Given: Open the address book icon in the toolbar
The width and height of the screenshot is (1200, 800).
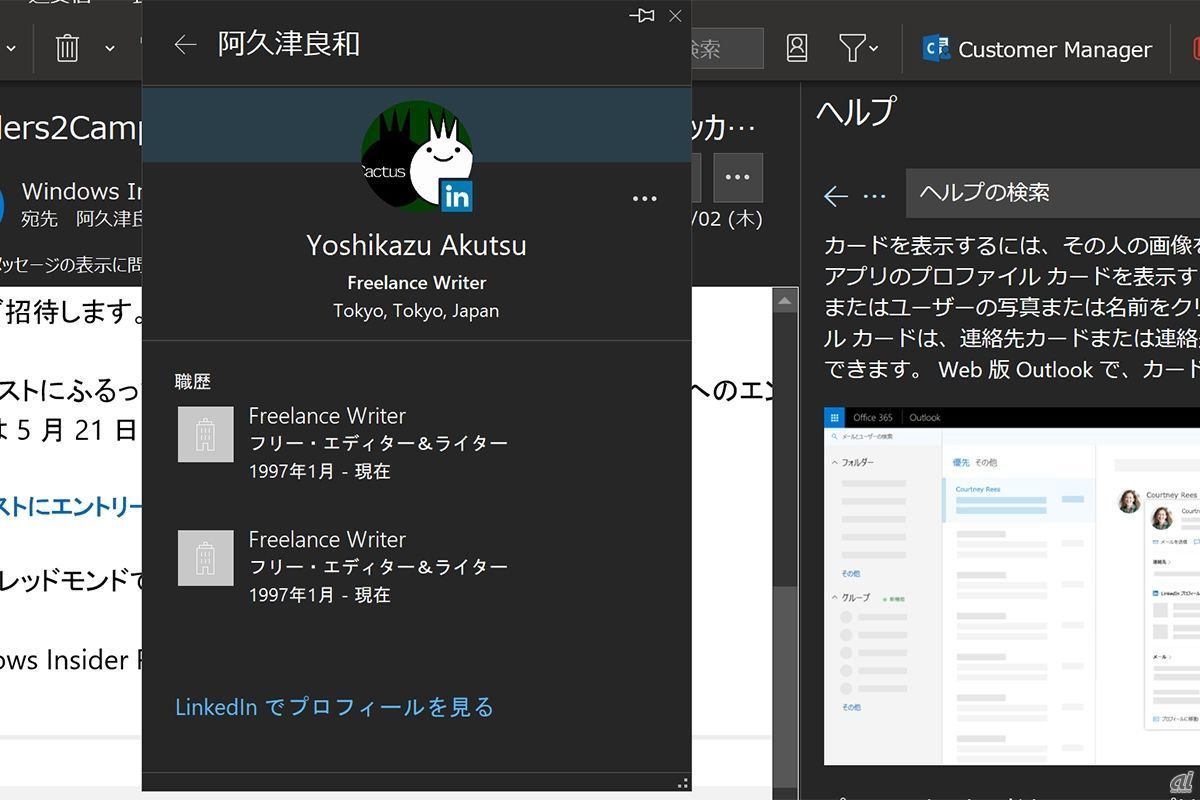Looking at the screenshot, I should tap(797, 48).
